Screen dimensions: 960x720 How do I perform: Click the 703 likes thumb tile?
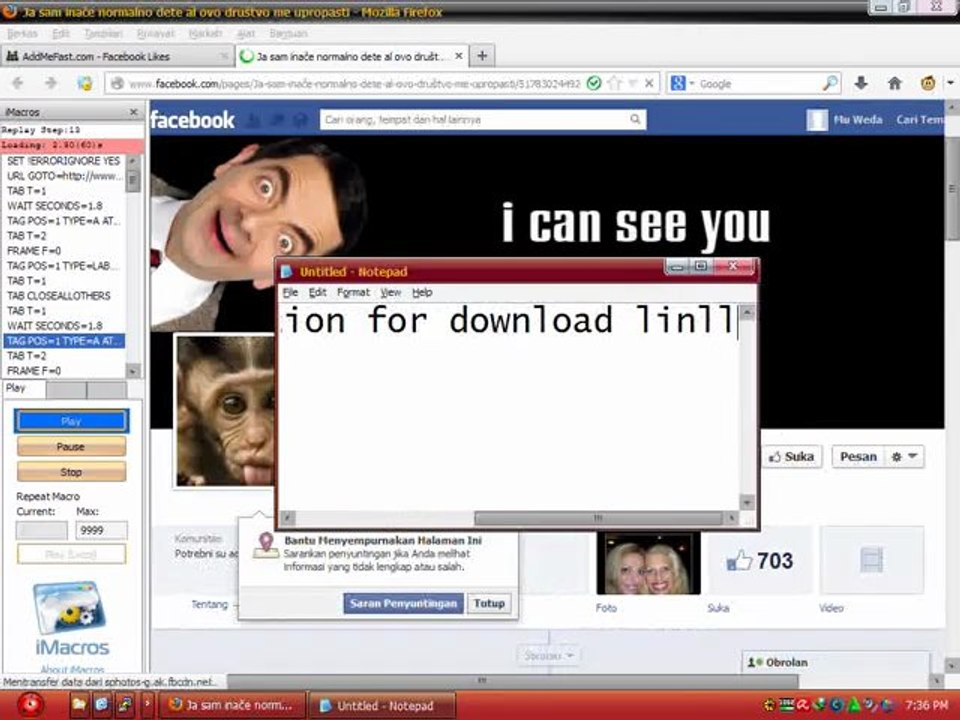coord(760,561)
